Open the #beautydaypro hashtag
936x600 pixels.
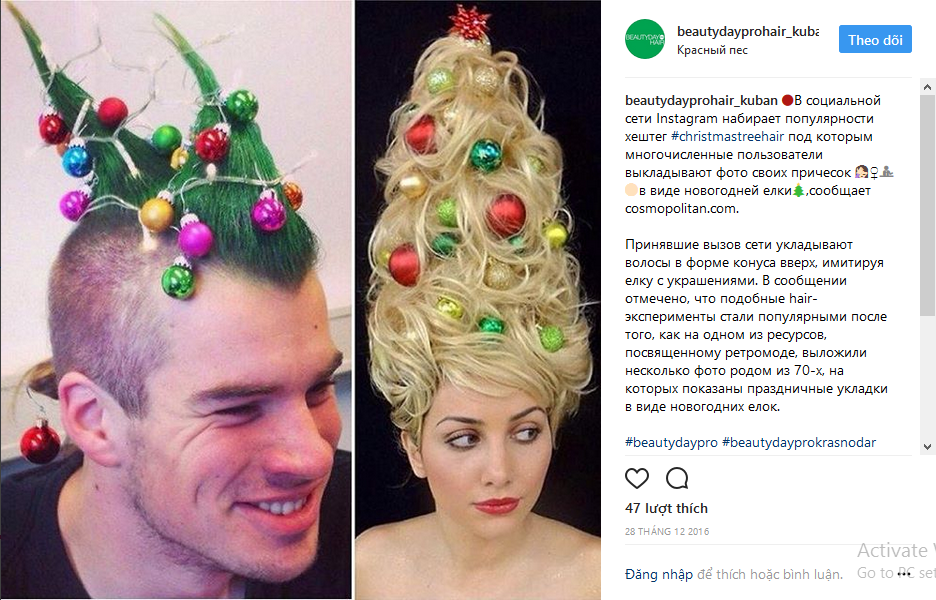point(671,442)
